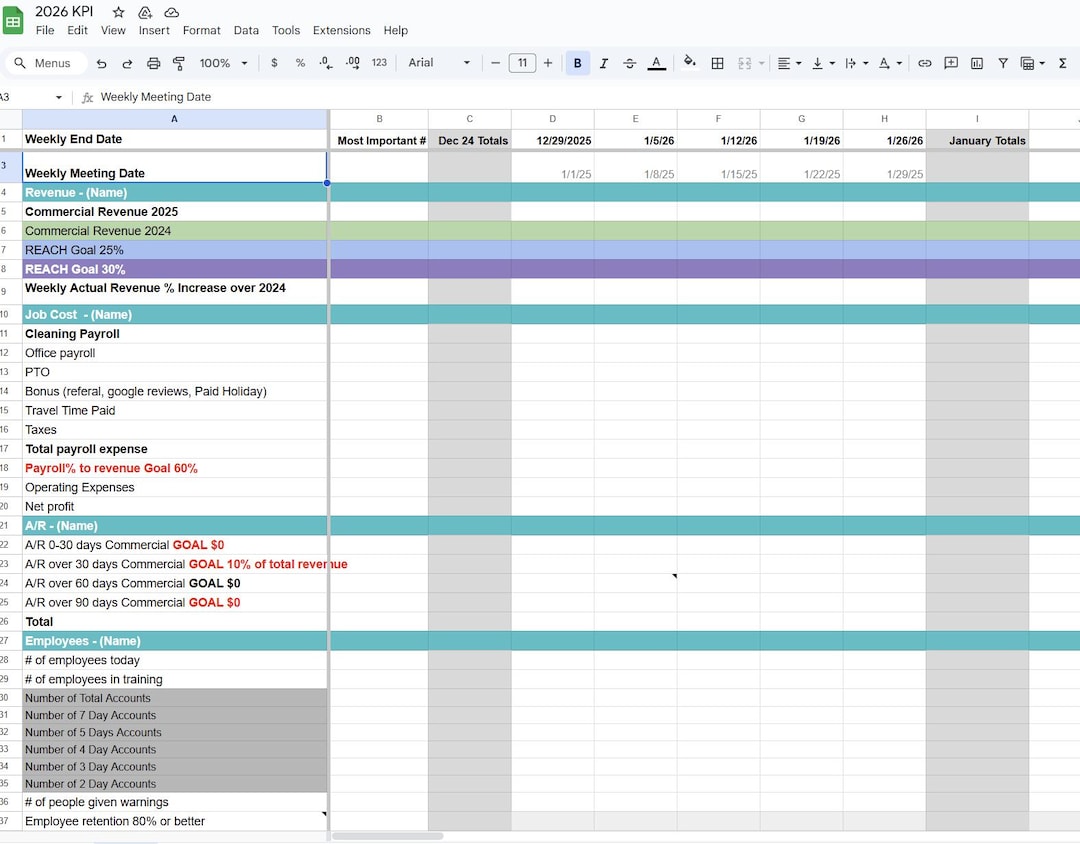Click the Google Sheets home icon

tap(13, 21)
